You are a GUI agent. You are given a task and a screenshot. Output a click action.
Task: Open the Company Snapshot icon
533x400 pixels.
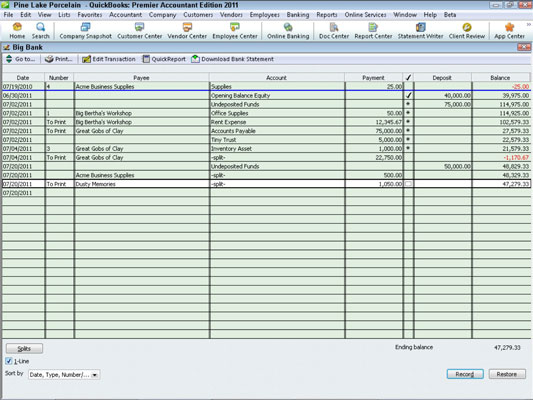coord(85,27)
